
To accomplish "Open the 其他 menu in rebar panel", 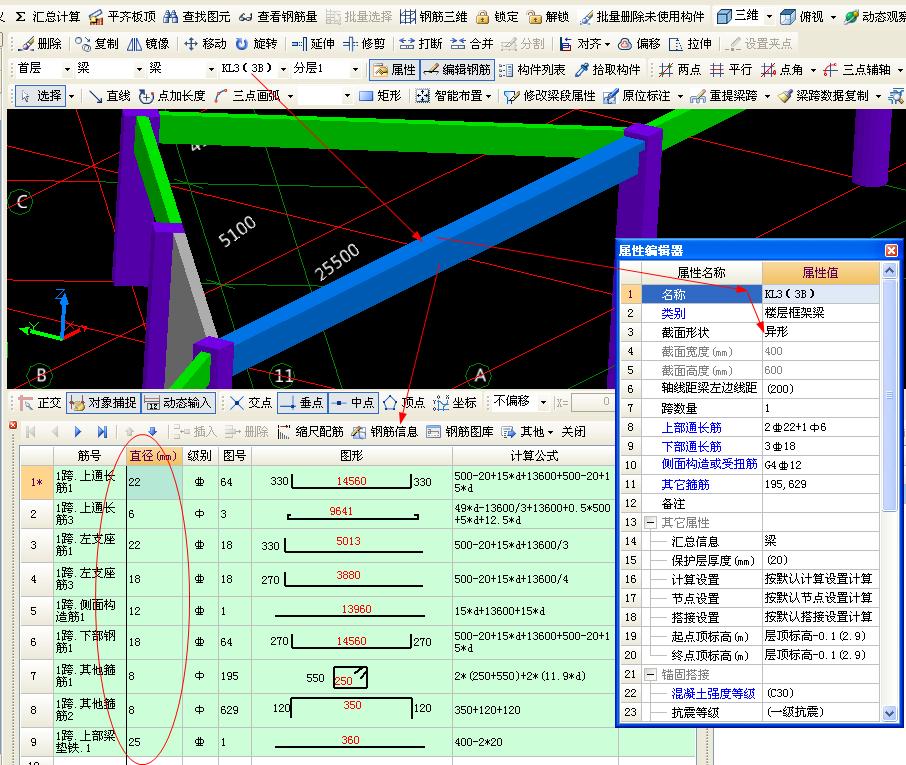I will (x=527, y=432).
